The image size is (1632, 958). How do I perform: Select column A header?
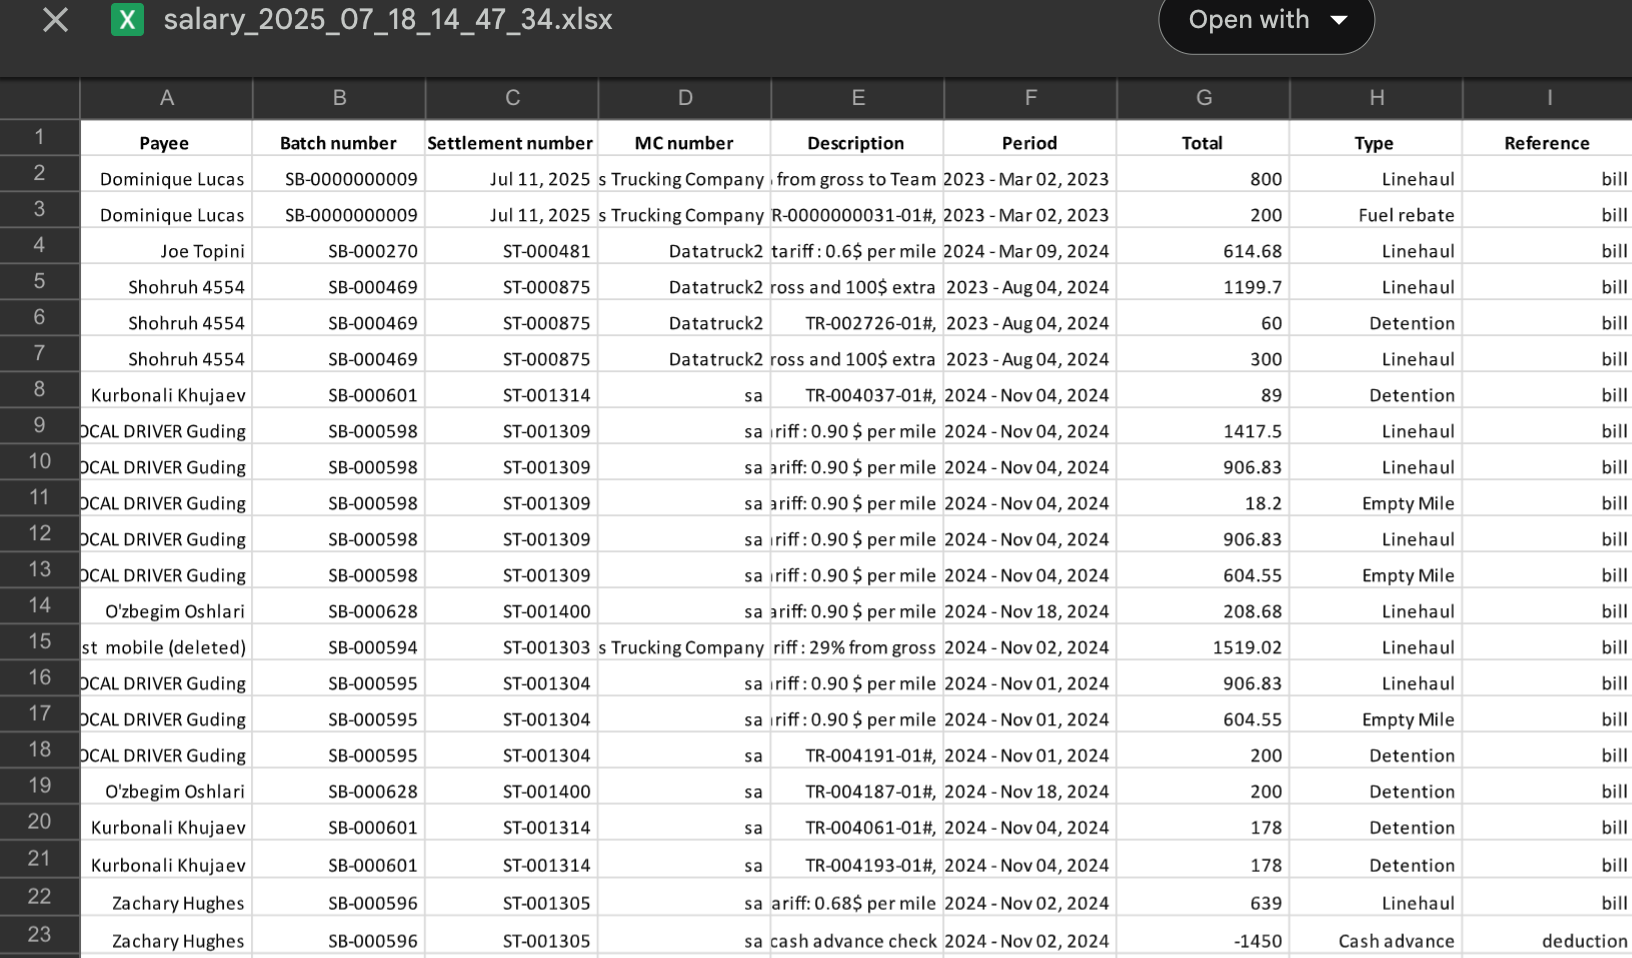166,98
